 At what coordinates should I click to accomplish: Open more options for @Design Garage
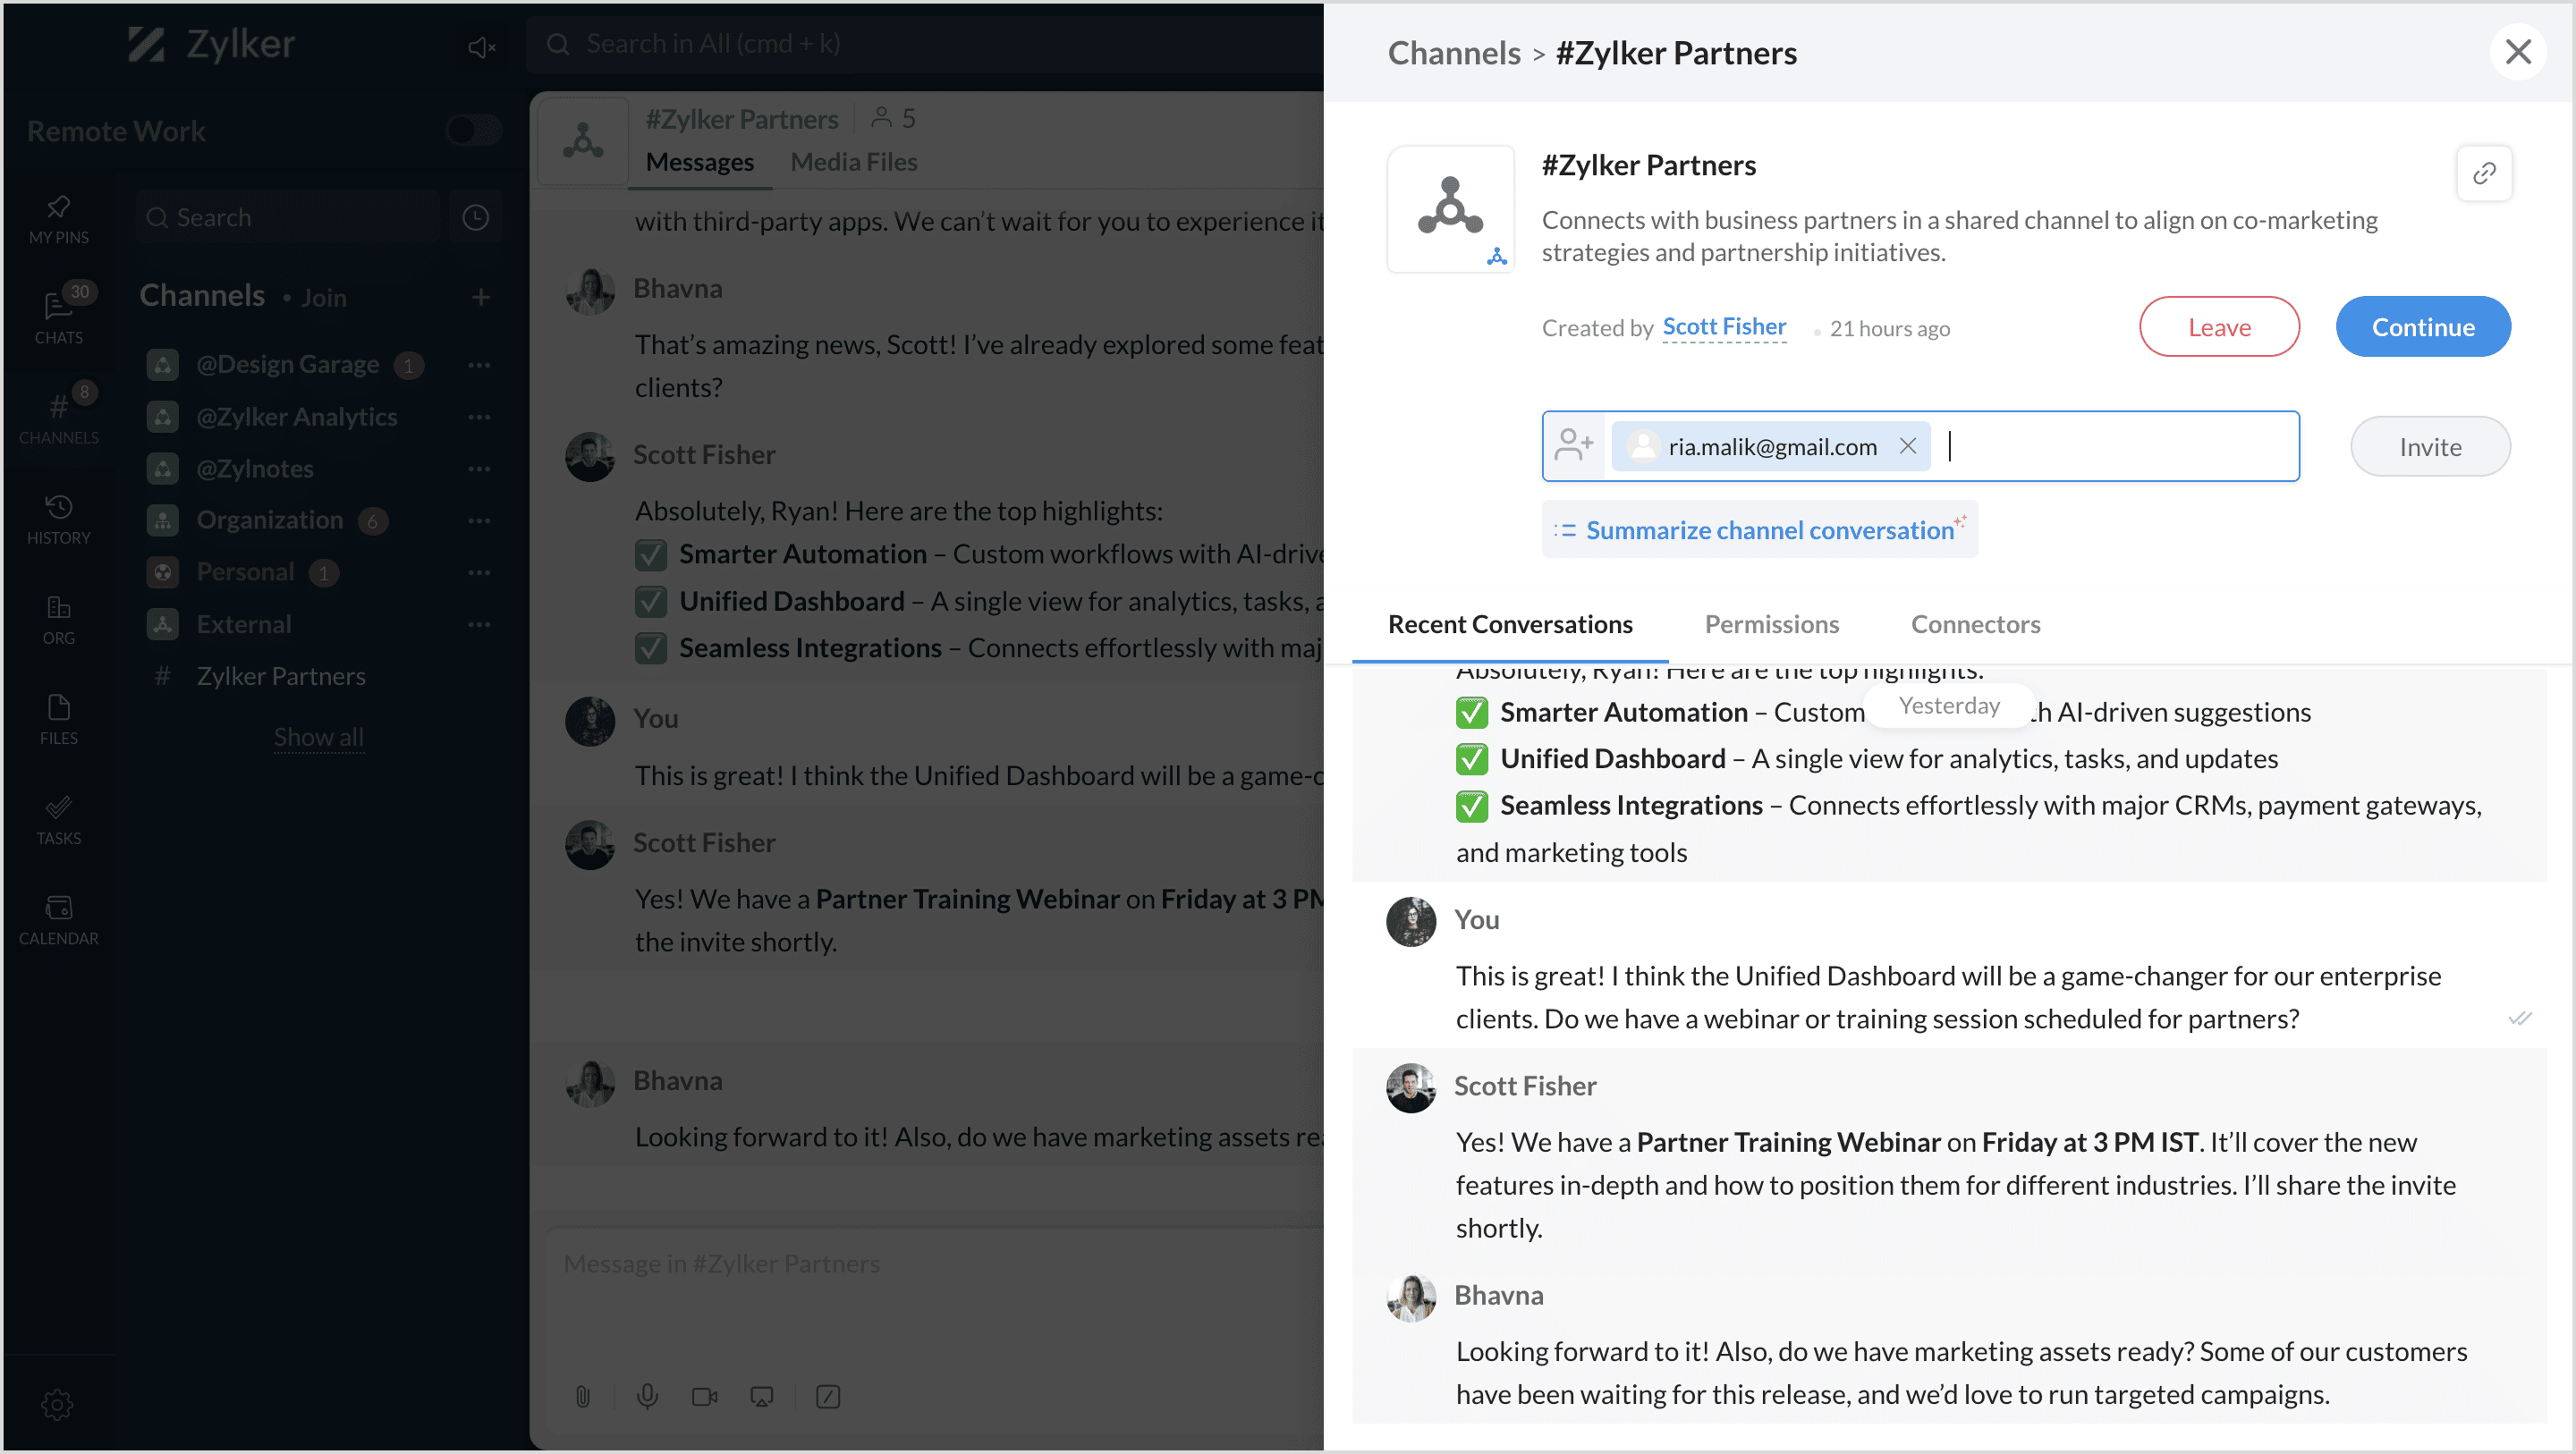479,365
